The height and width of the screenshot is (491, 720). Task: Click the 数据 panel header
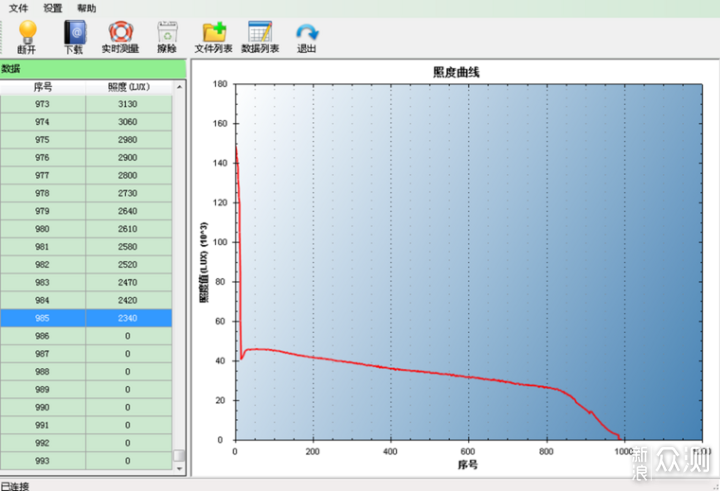pyautogui.click(x=93, y=69)
